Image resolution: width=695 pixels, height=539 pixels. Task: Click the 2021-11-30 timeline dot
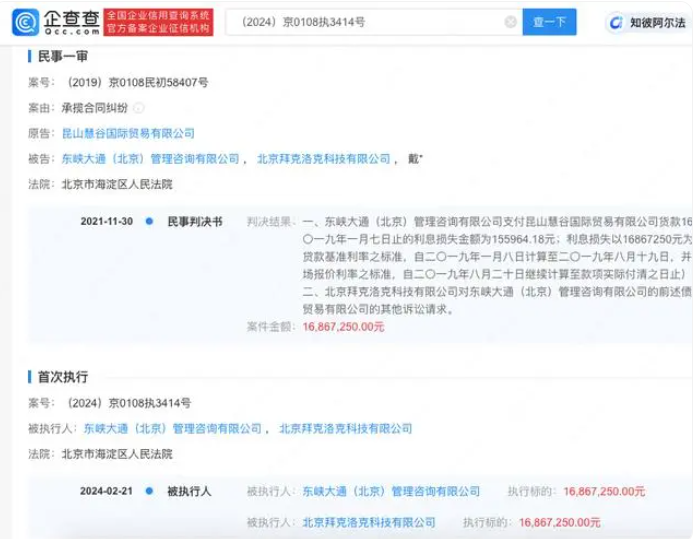pos(149,221)
